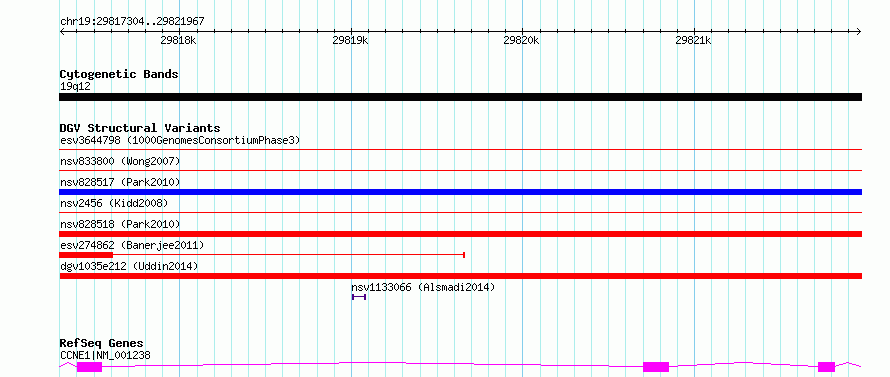
Task: Click the small purple nsv1133066 variant glyph
Action: [x=359, y=297]
